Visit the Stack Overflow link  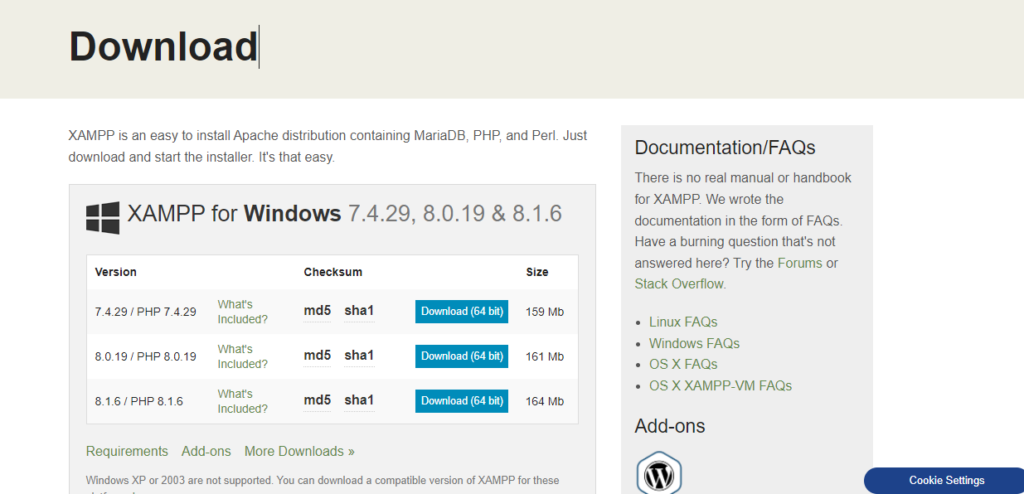click(679, 284)
